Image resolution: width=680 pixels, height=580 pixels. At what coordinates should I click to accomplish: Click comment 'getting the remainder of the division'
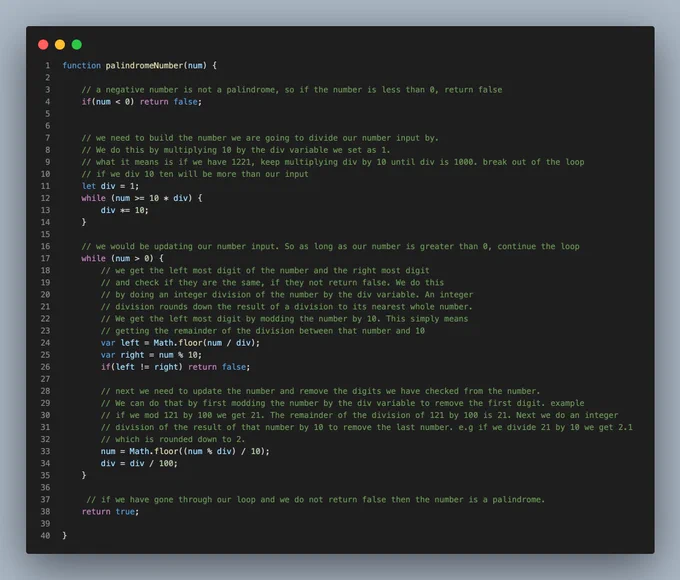pos(263,331)
